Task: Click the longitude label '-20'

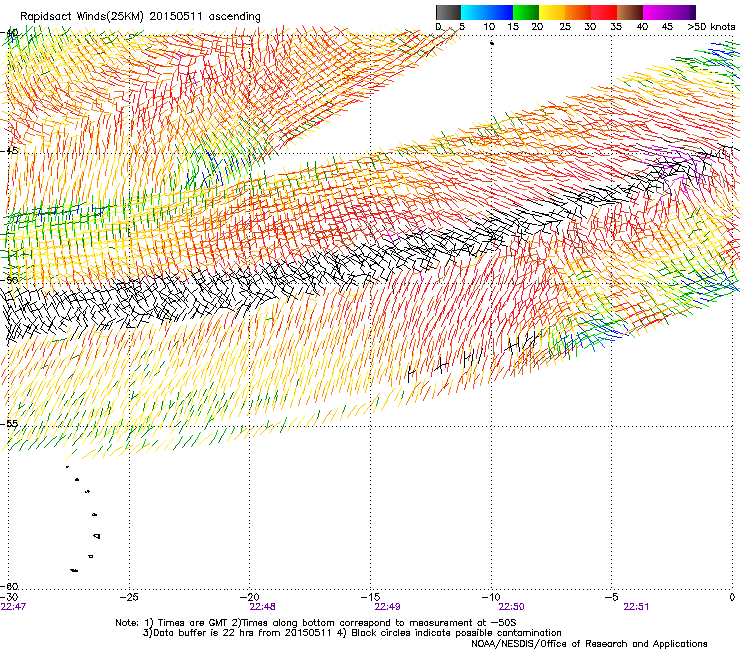Action: 250,598
